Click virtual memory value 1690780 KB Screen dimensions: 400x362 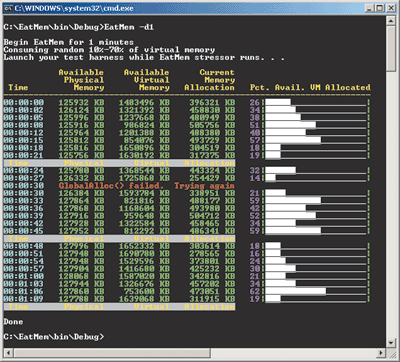pyautogui.click(x=144, y=254)
